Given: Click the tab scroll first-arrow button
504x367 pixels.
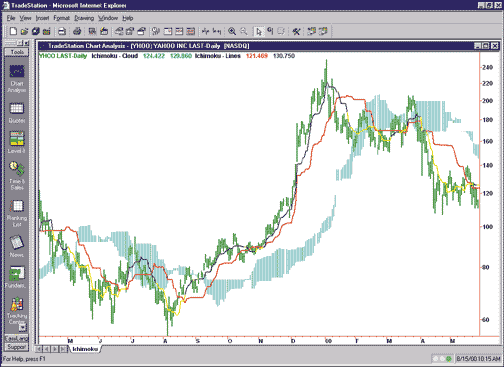Looking at the screenshot, I should [x=39, y=349].
